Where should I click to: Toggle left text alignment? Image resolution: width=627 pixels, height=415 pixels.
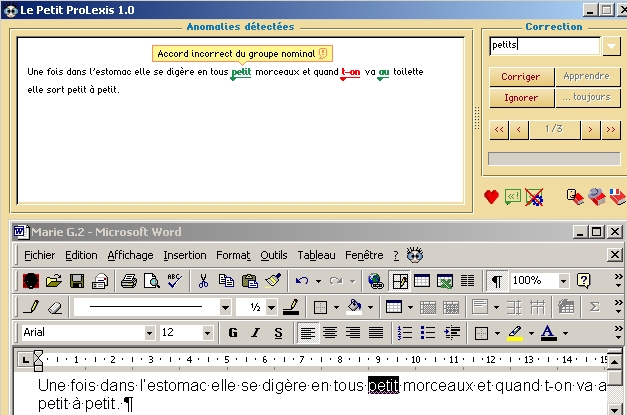(x=308, y=333)
